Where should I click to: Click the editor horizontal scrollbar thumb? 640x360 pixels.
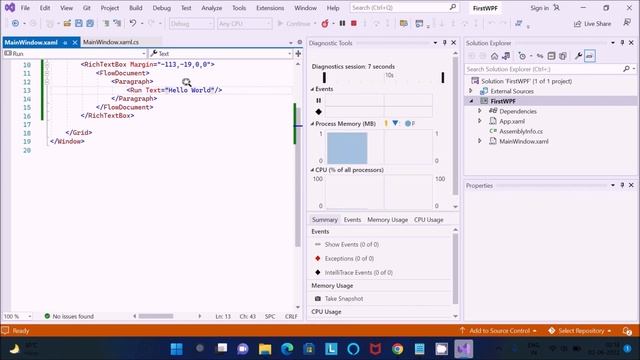pos(156,316)
